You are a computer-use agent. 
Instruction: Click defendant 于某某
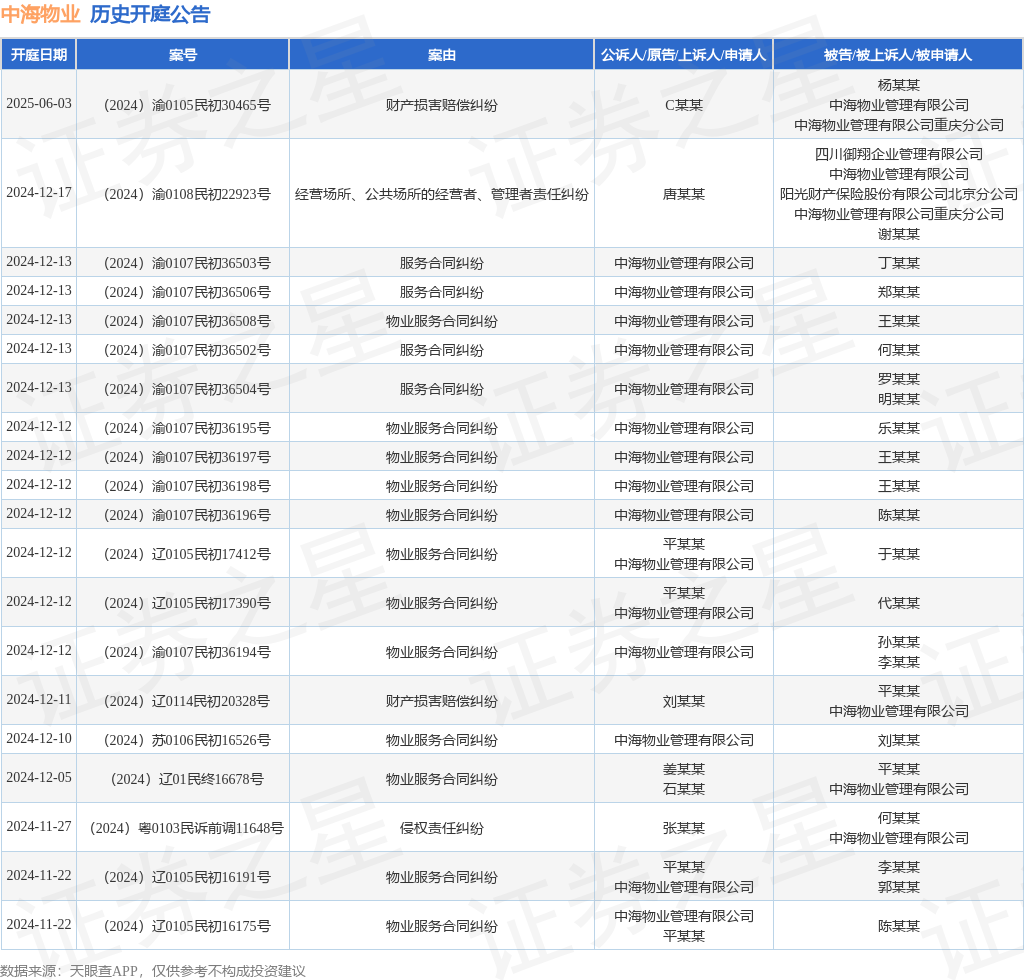tap(899, 554)
